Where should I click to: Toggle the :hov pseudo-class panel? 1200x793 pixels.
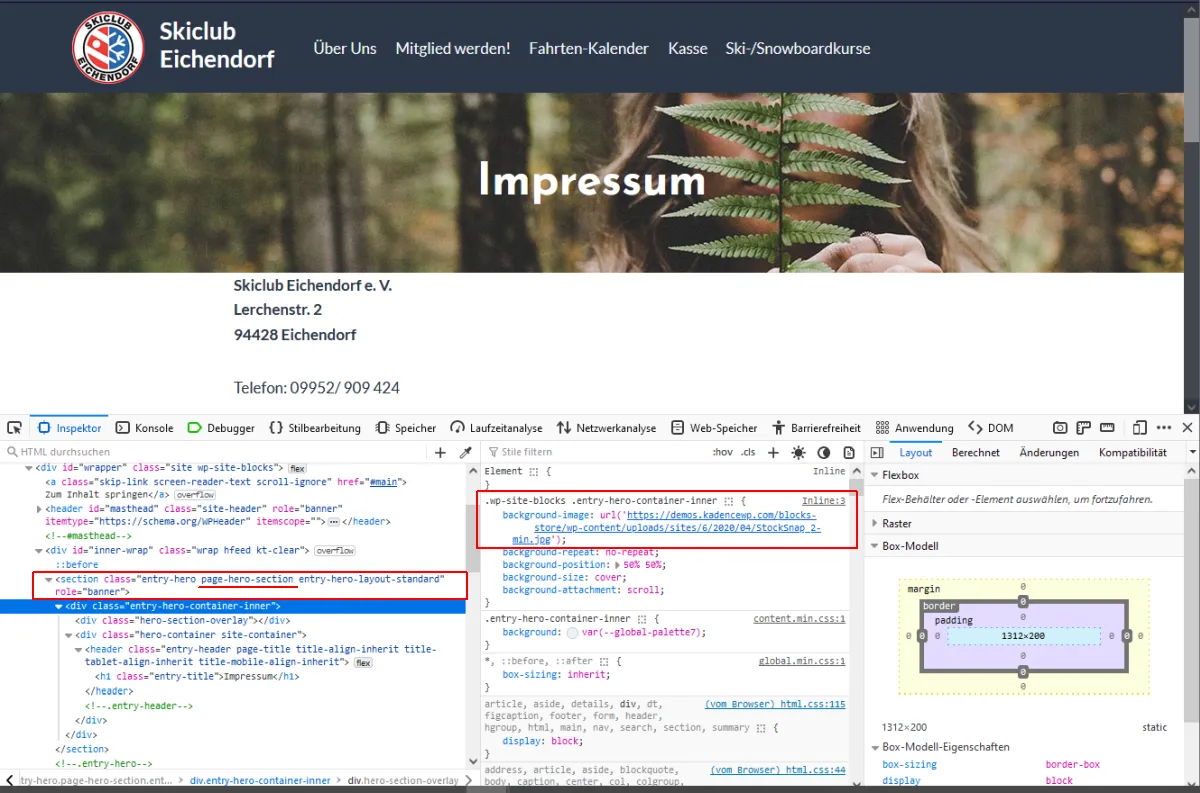pyautogui.click(x=722, y=453)
